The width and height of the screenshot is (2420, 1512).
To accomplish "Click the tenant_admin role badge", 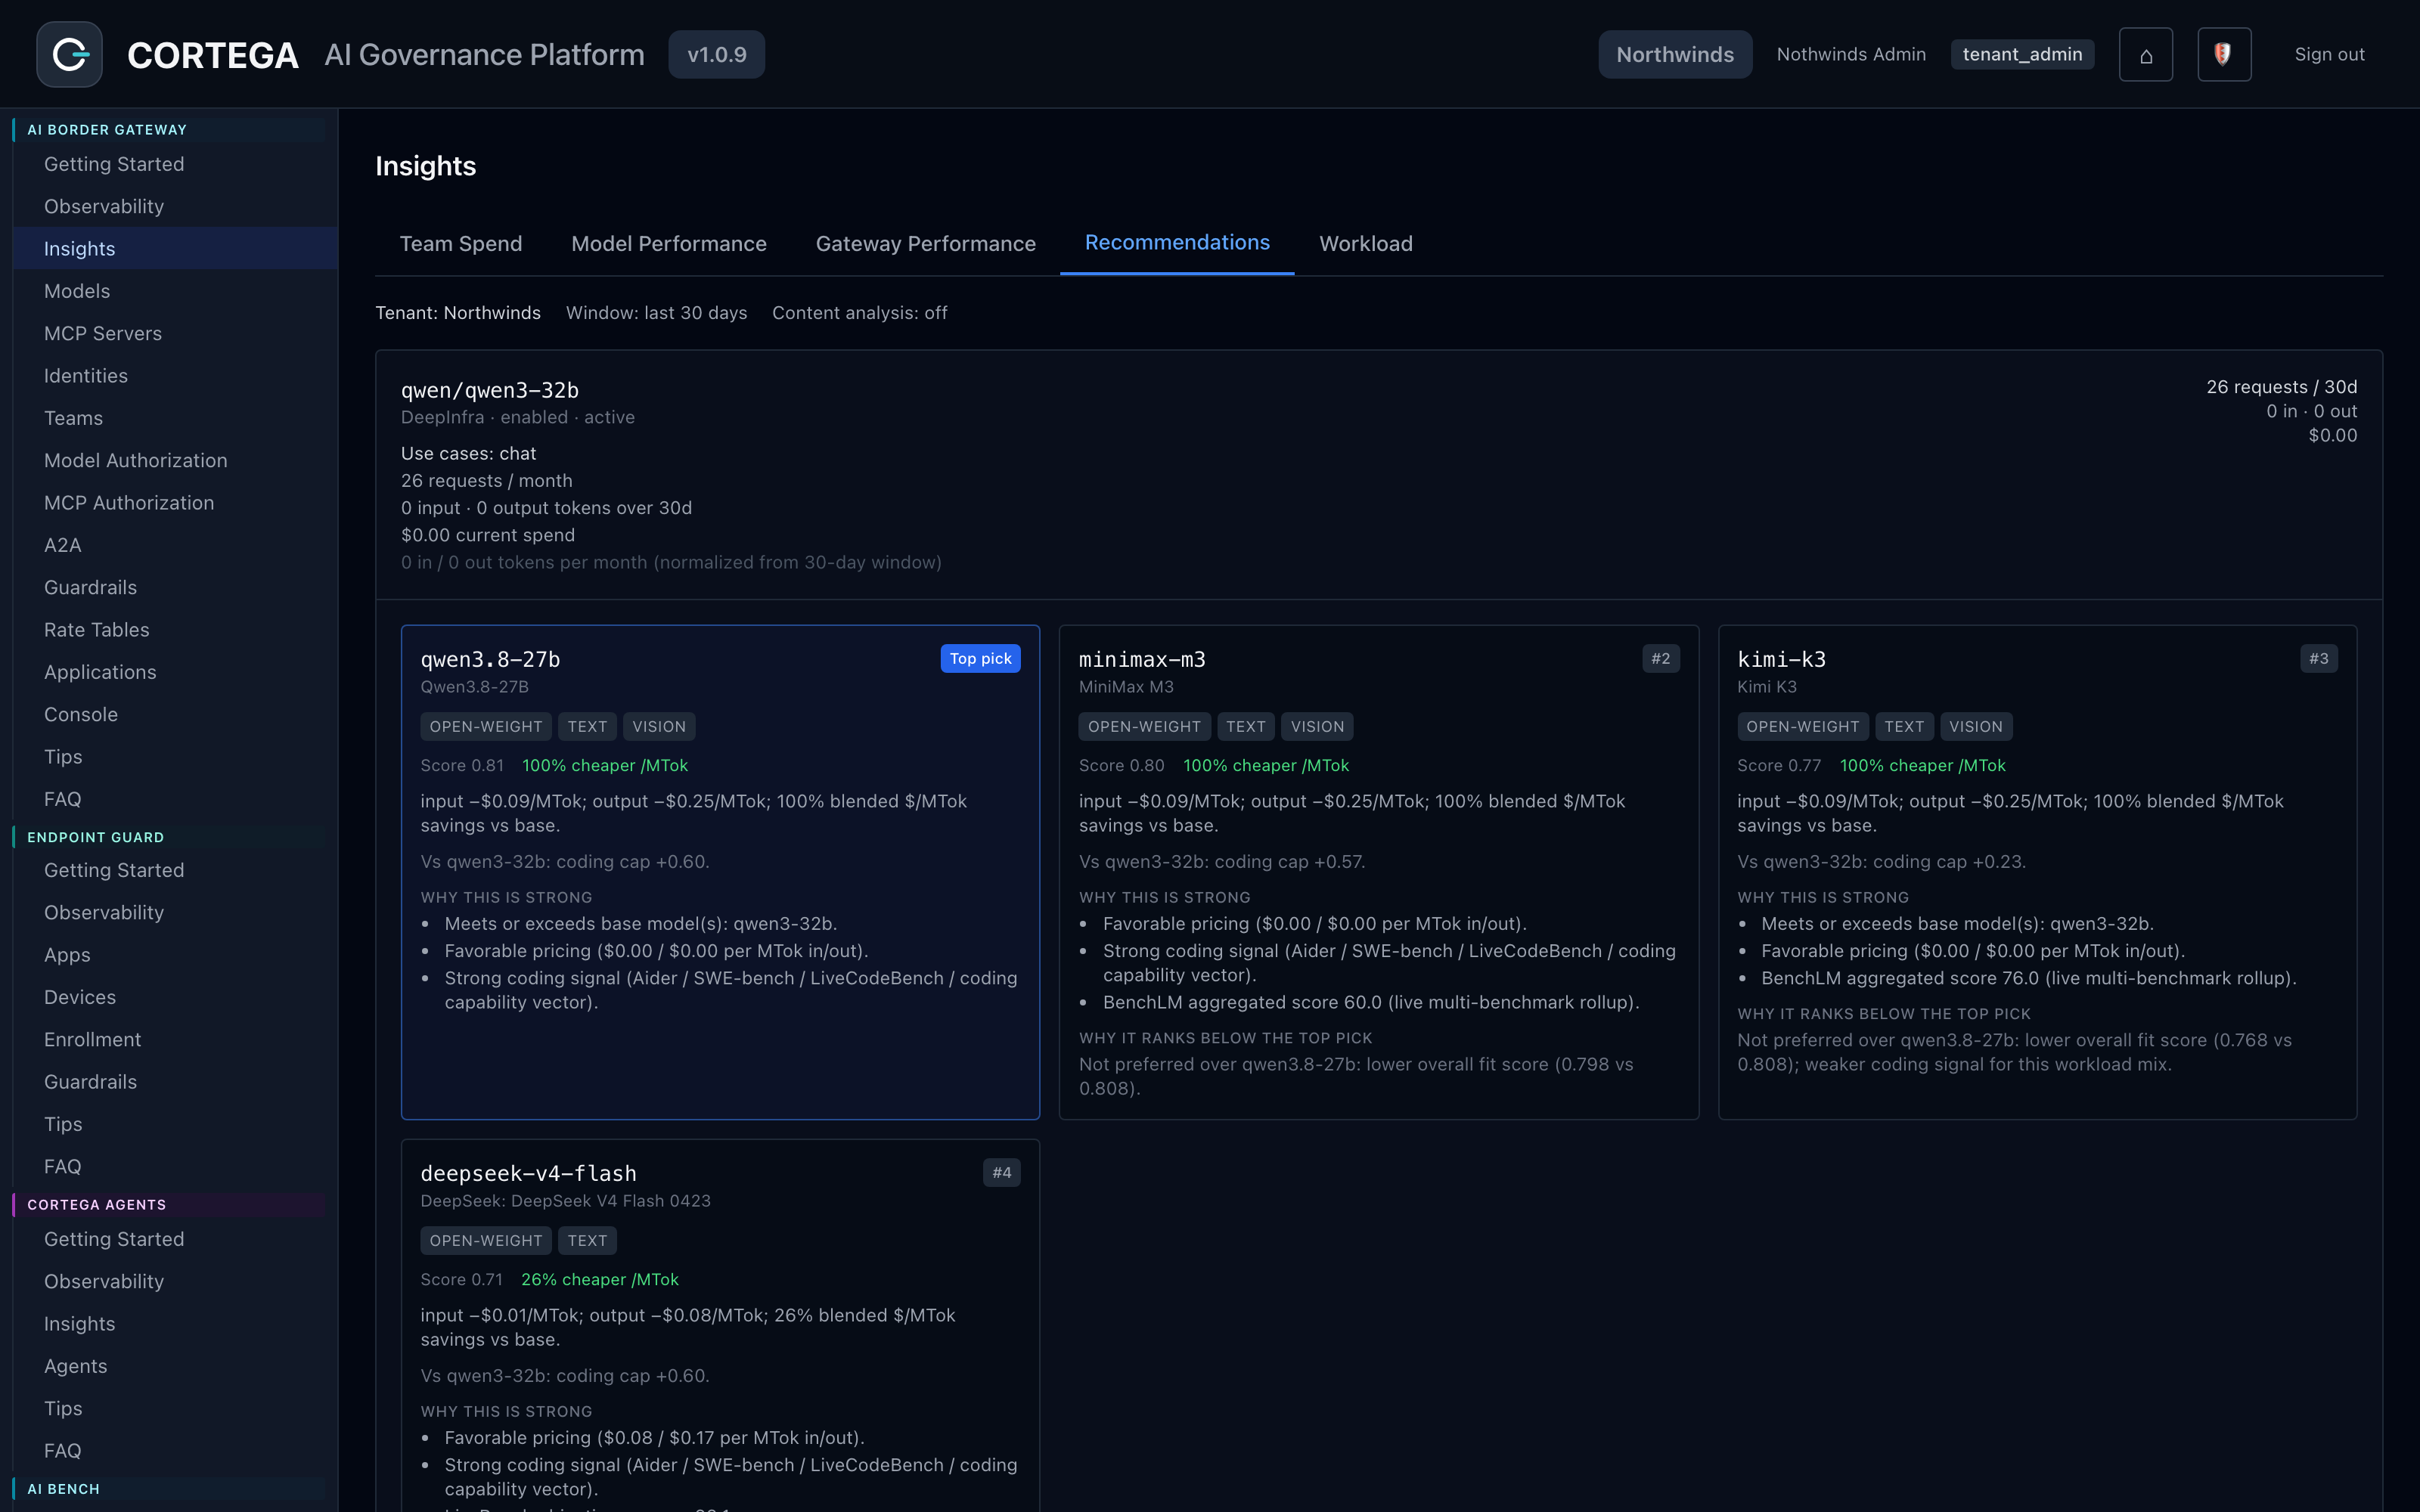I will pos(2022,55).
